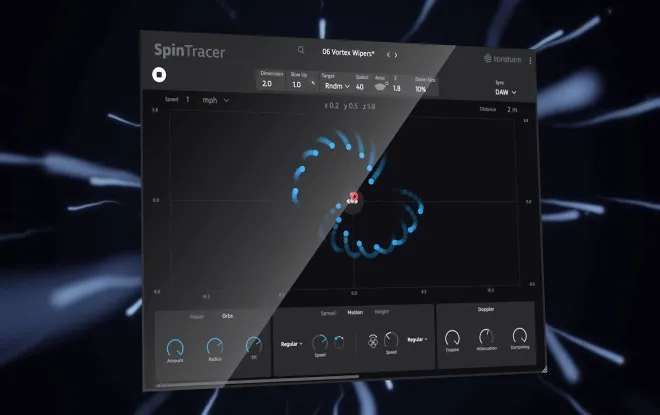The width and height of the screenshot is (660, 415).
Task: Click the Slow Up edit icon
Action: point(313,83)
